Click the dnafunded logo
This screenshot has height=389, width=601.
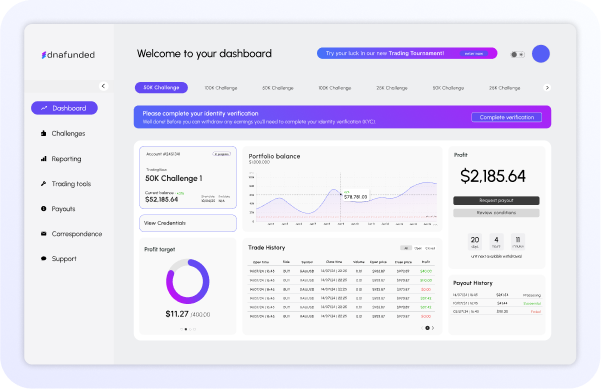(x=68, y=55)
